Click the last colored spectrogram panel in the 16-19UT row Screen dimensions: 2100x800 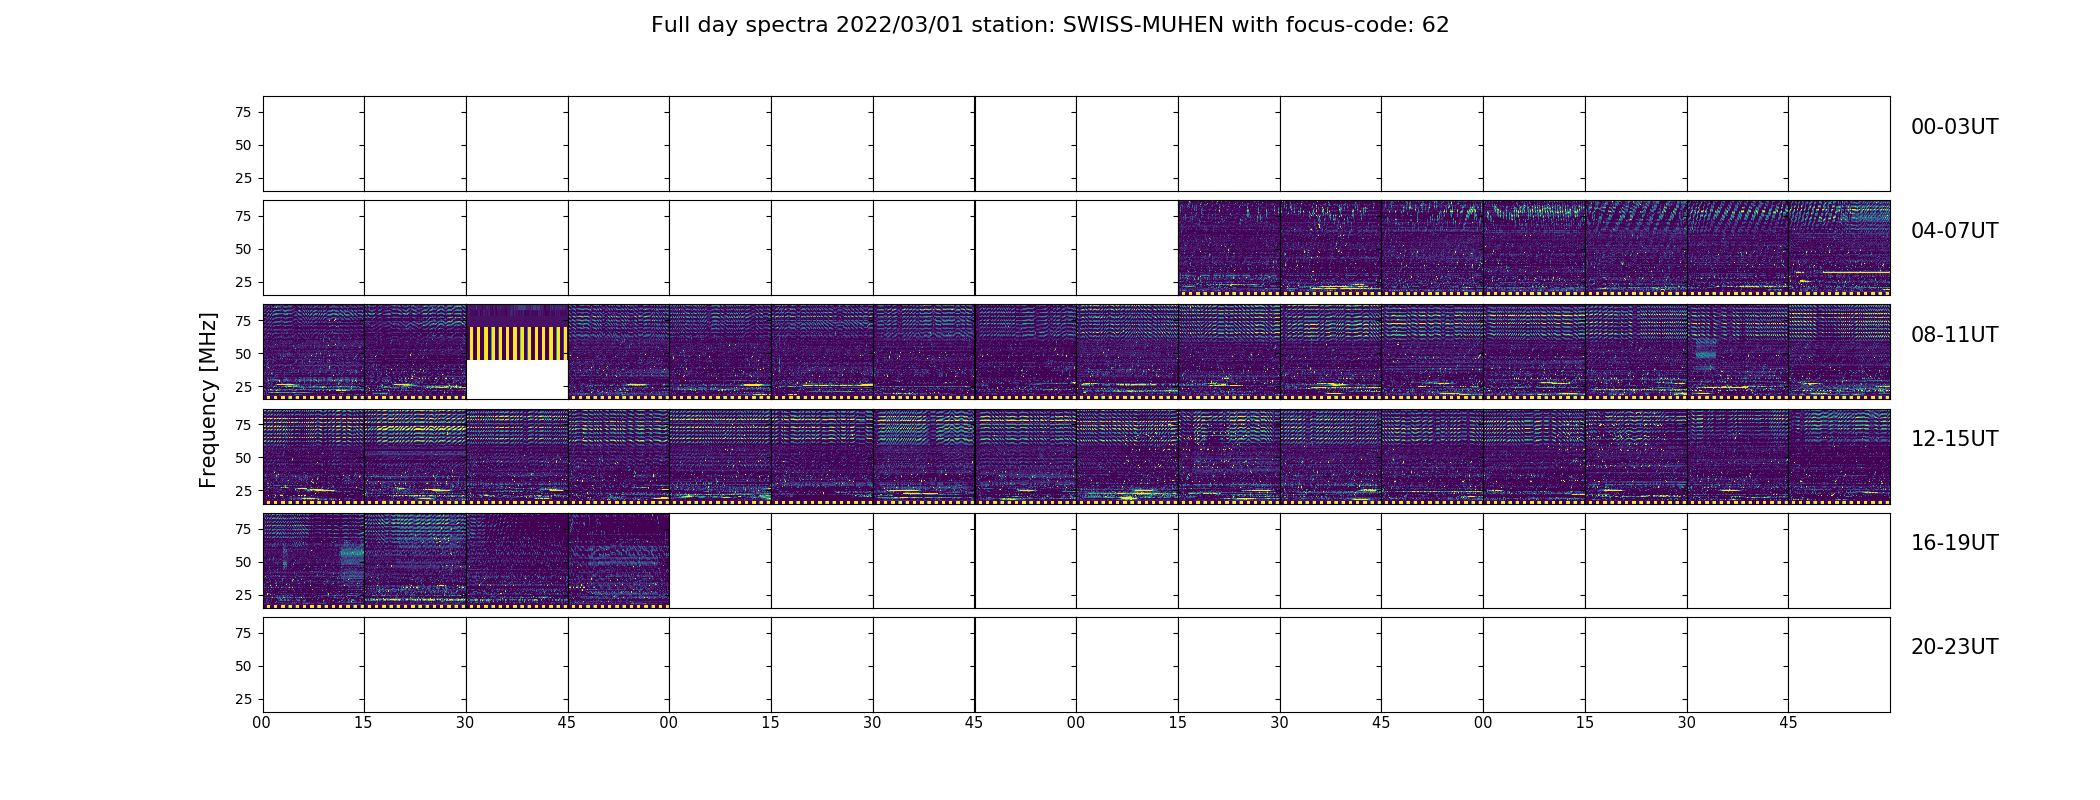point(619,561)
